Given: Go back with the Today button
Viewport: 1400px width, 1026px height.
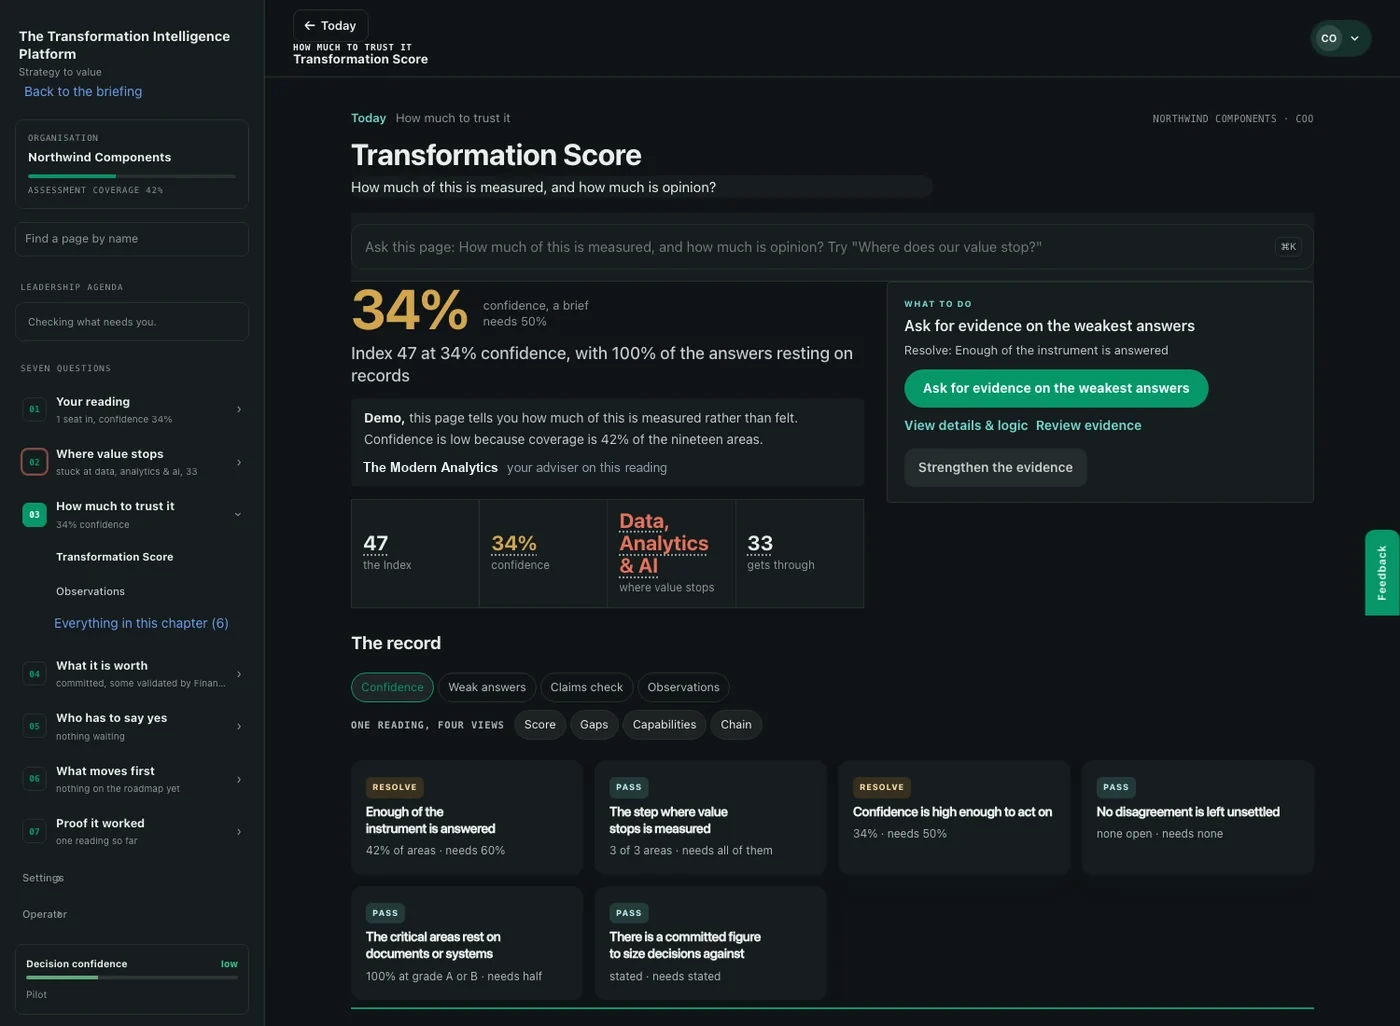Looking at the screenshot, I should coord(330,25).
